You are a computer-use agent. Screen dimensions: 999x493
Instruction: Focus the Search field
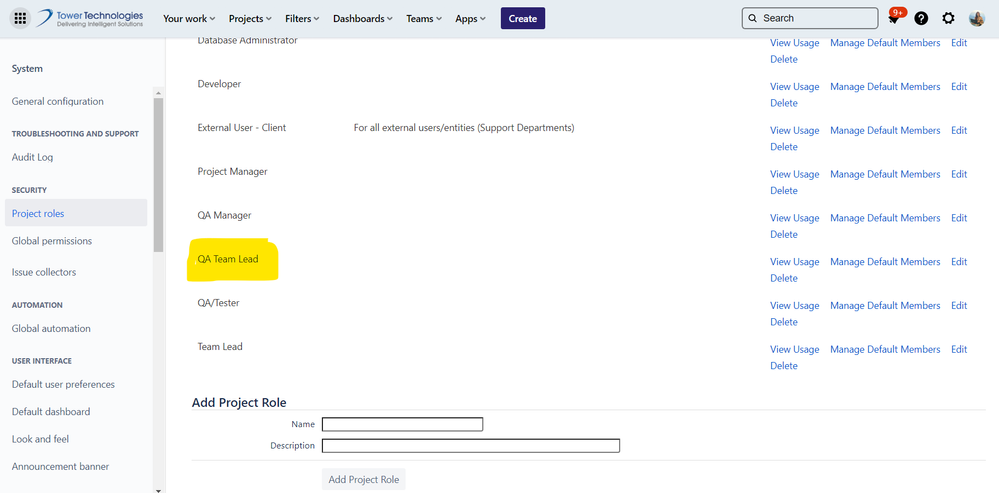click(810, 18)
